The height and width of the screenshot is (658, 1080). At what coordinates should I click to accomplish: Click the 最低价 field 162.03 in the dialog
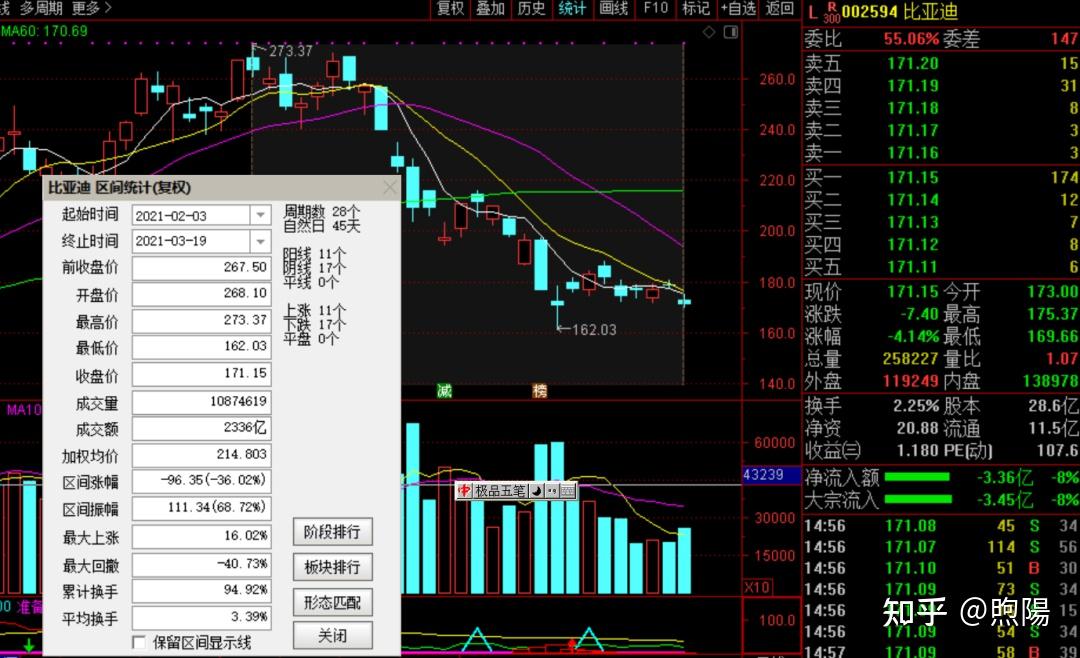coord(201,347)
